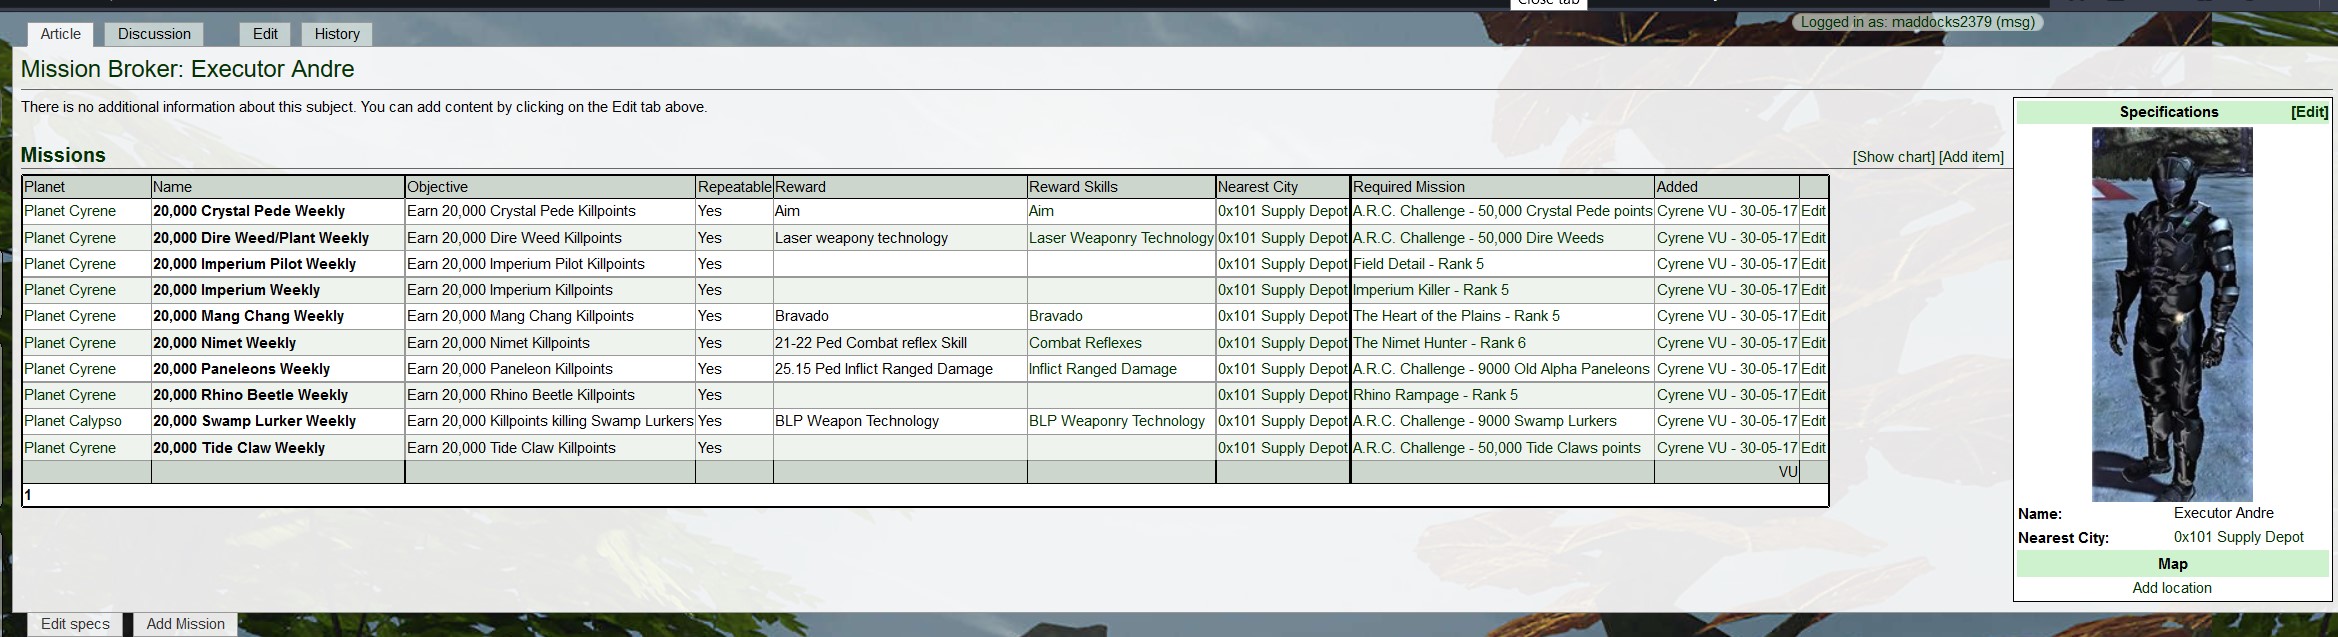
Task: Open A.R.C. Challenge - 50,000 Dire Weeds
Action: (1478, 238)
